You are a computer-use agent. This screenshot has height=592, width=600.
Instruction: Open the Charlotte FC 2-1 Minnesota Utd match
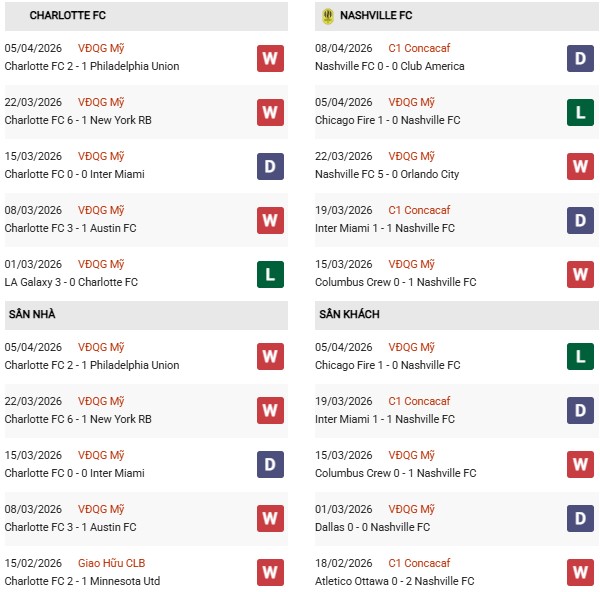[x=82, y=581]
